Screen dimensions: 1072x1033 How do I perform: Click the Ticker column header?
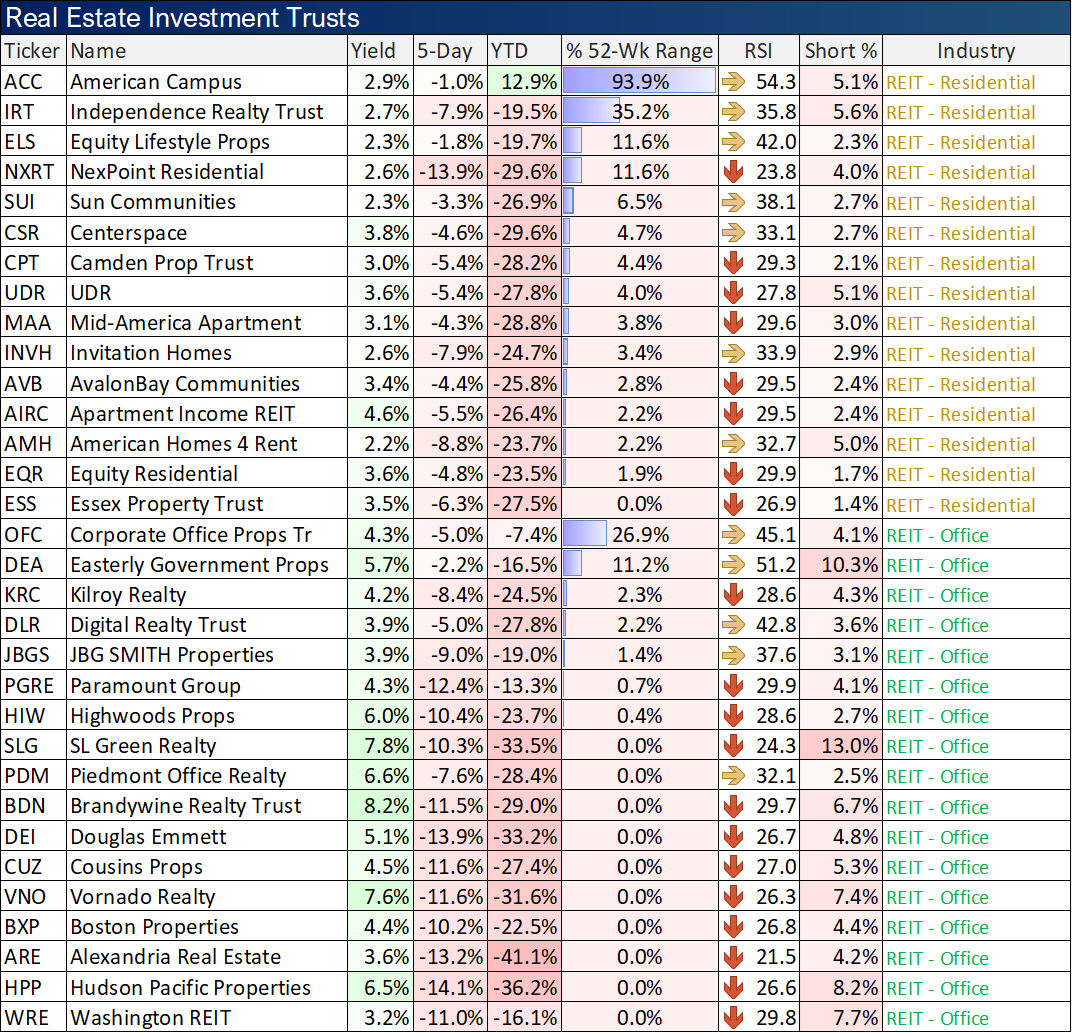[x=33, y=51]
